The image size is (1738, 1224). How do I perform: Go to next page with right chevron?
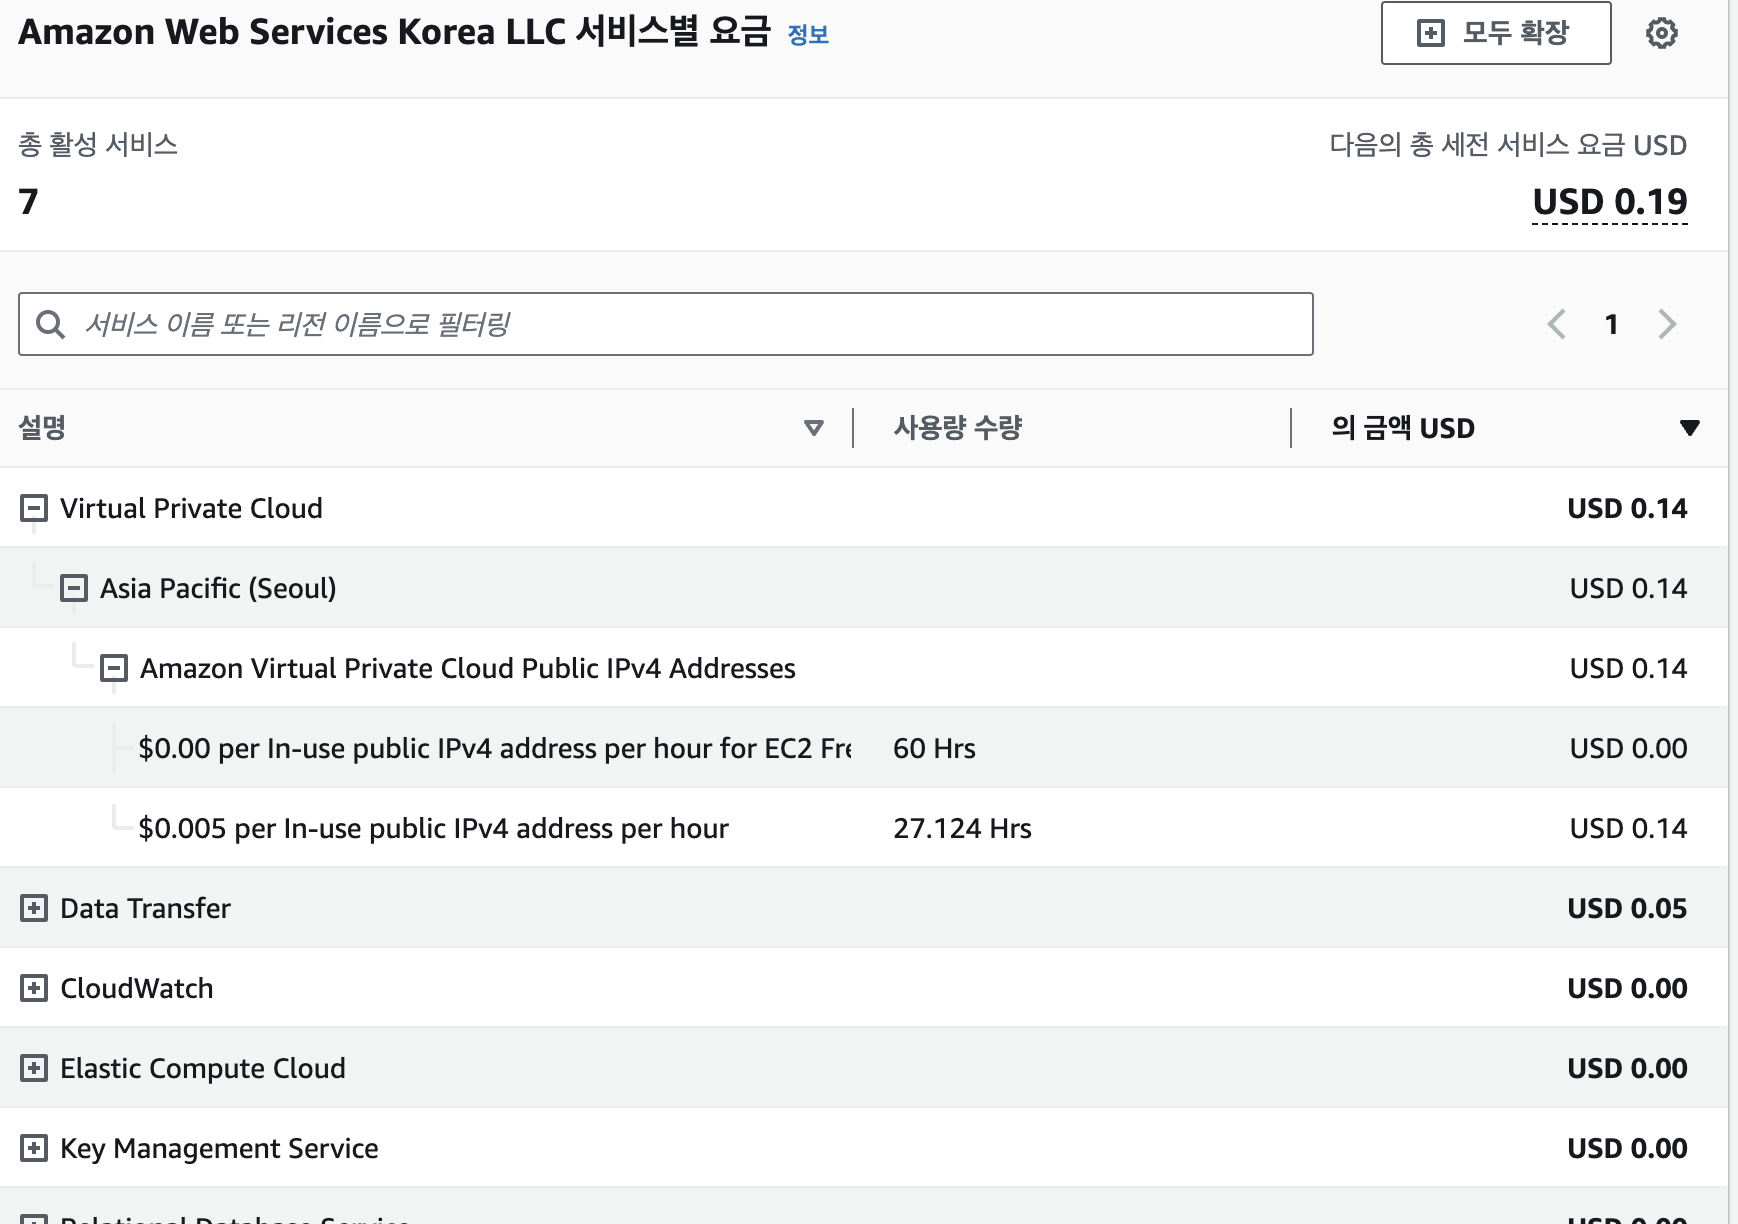point(1666,324)
